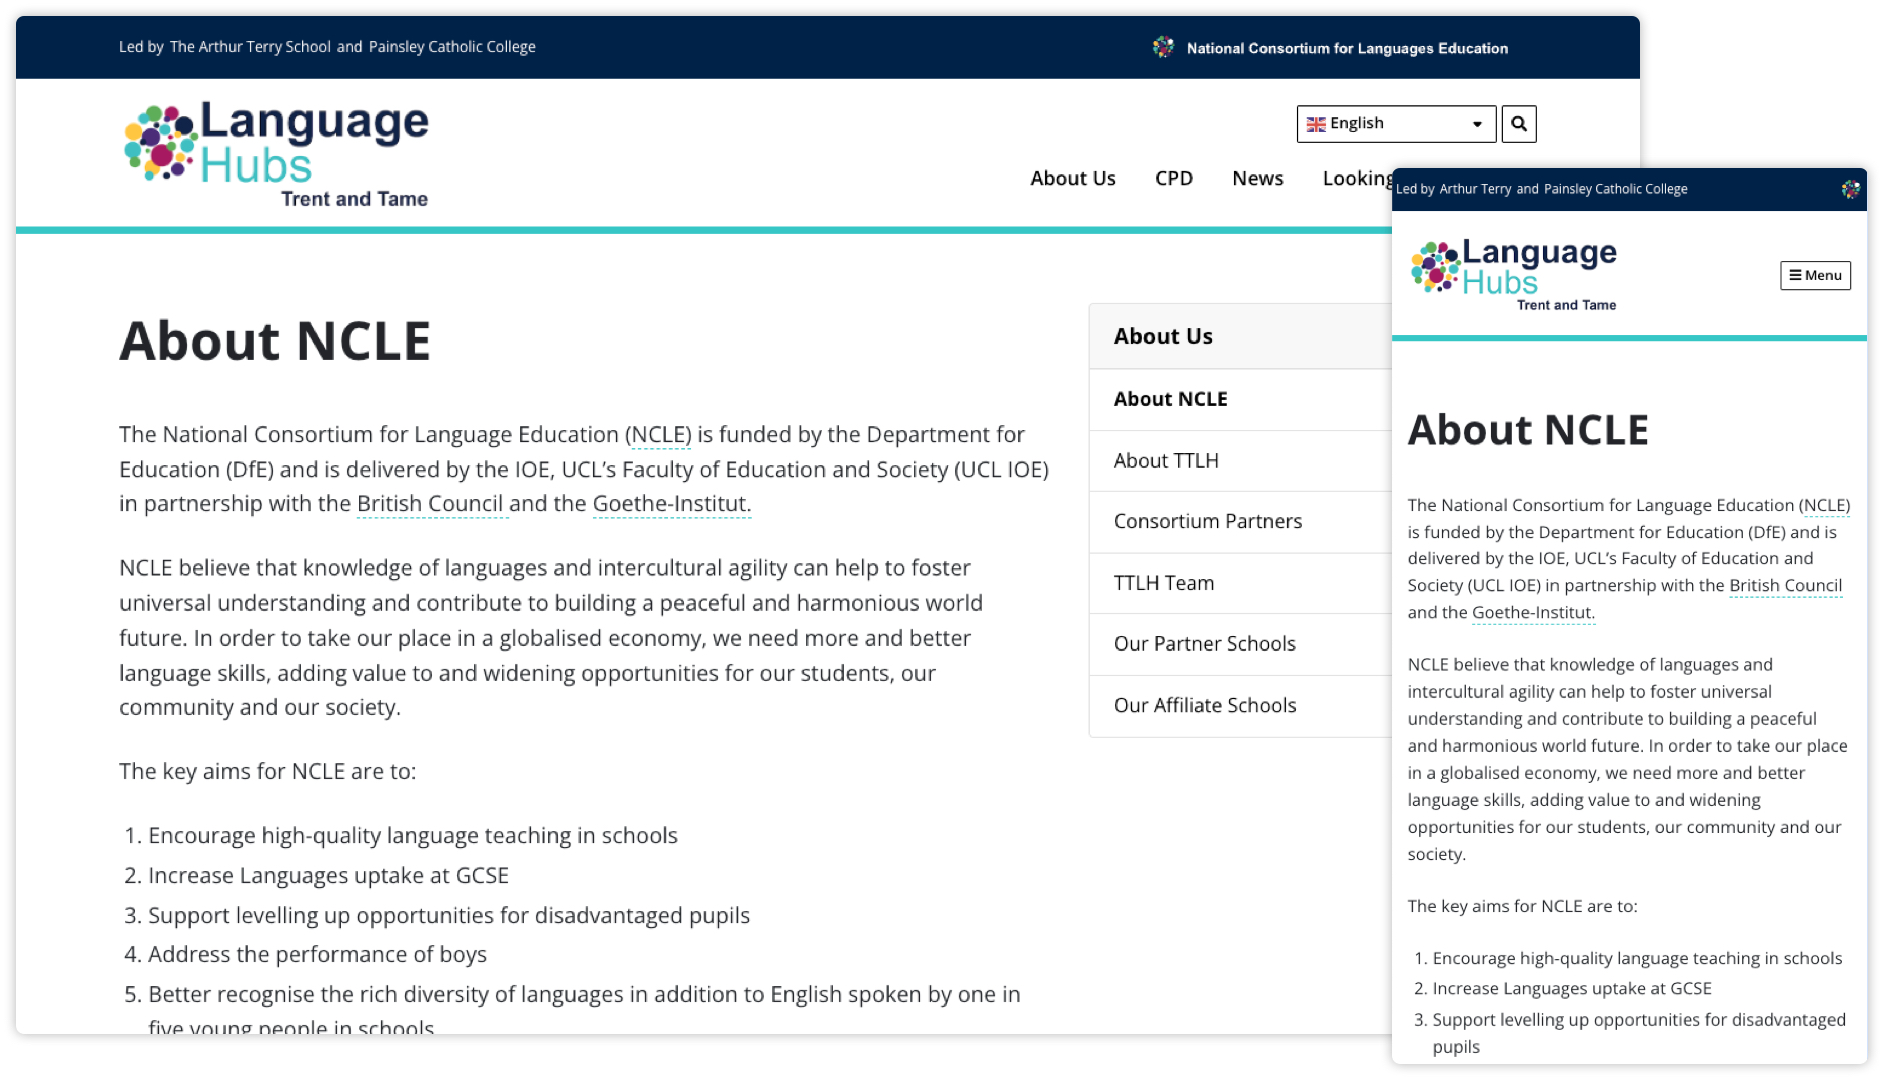
Task: Click 'Increase Languages uptake at GCSE' on desktop list
Action: (328, 875)
